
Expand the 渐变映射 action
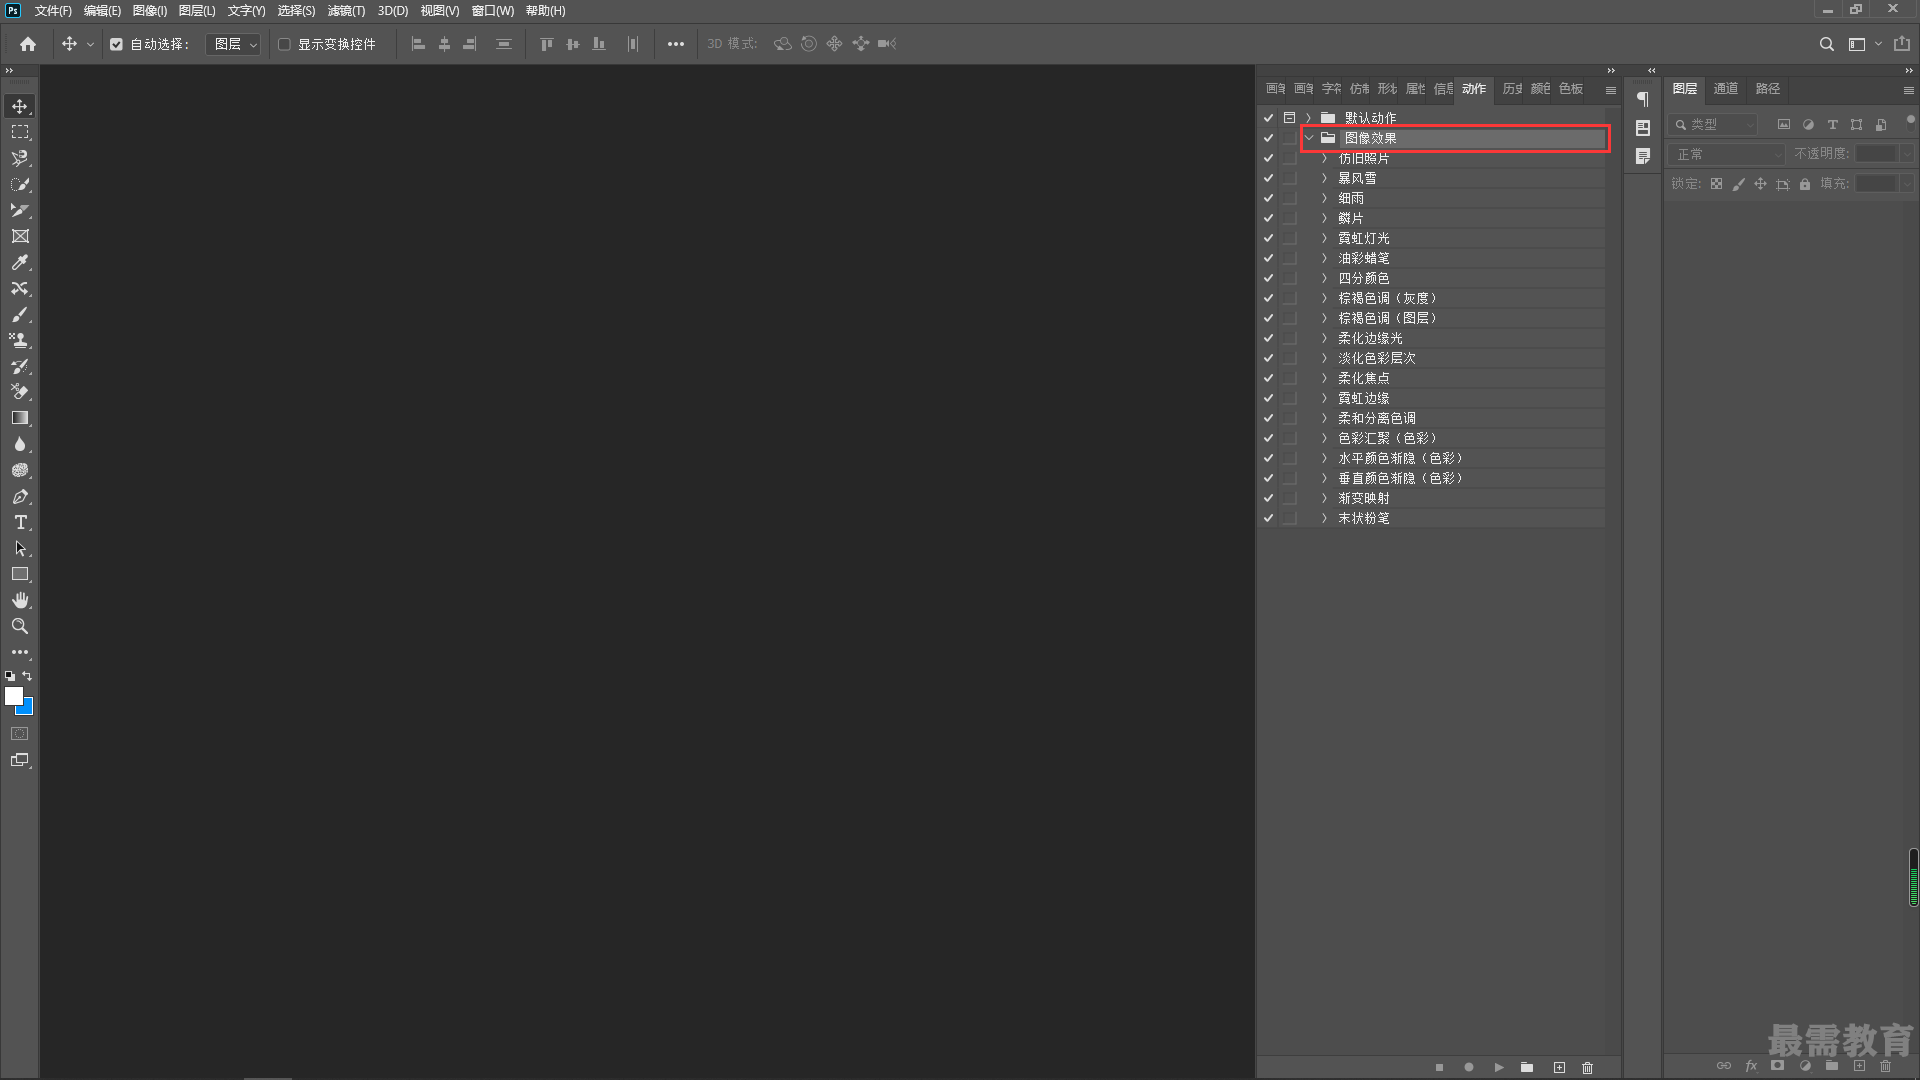tap(1324, 498)
